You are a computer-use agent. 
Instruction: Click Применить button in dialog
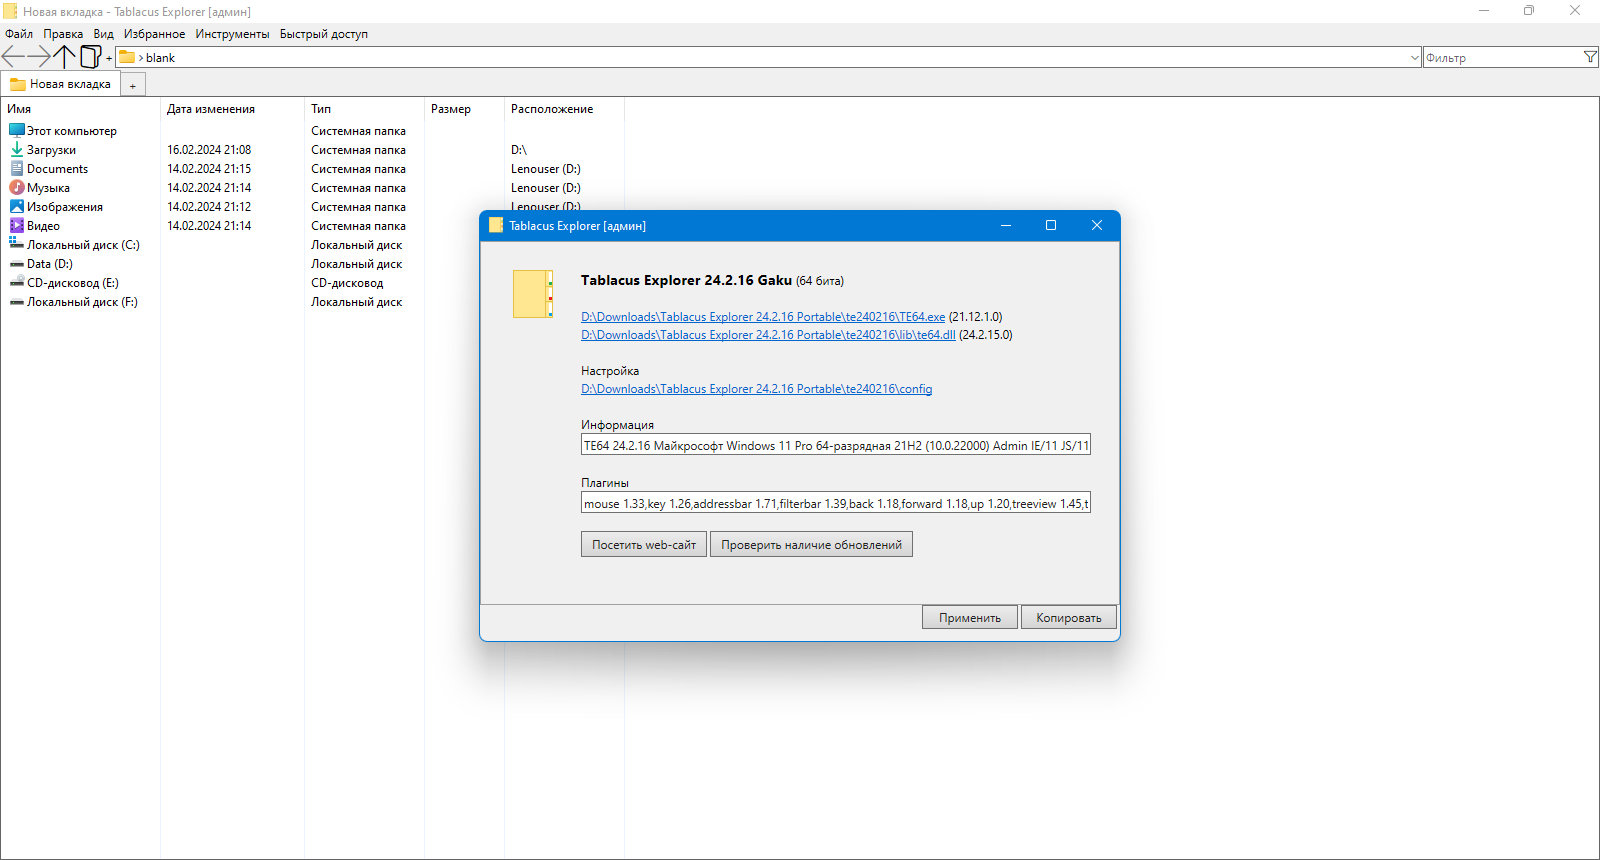pyautogui.click(x=970, y=617)
